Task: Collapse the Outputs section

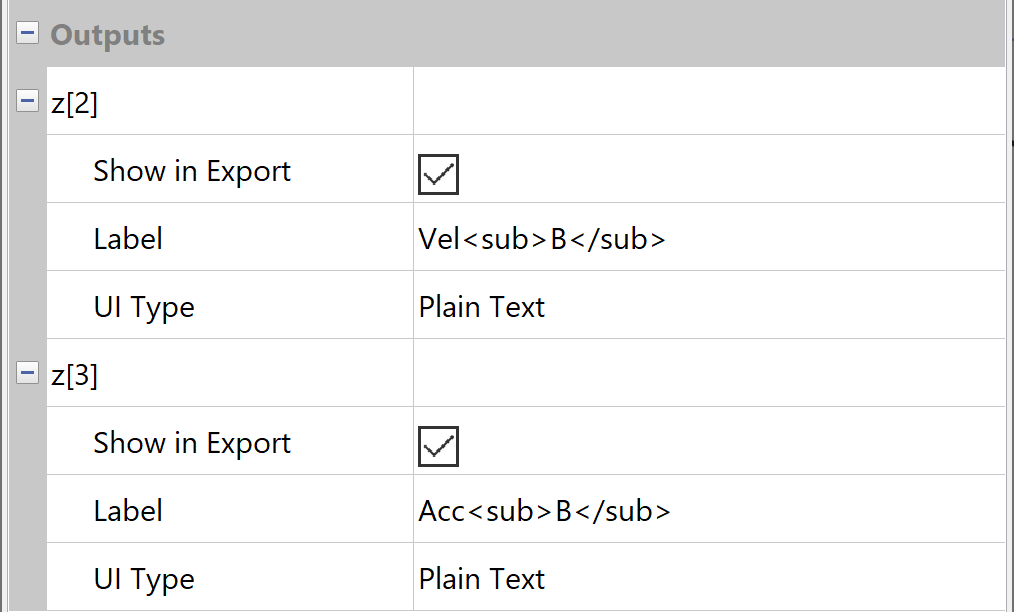Action: [28, 34]
